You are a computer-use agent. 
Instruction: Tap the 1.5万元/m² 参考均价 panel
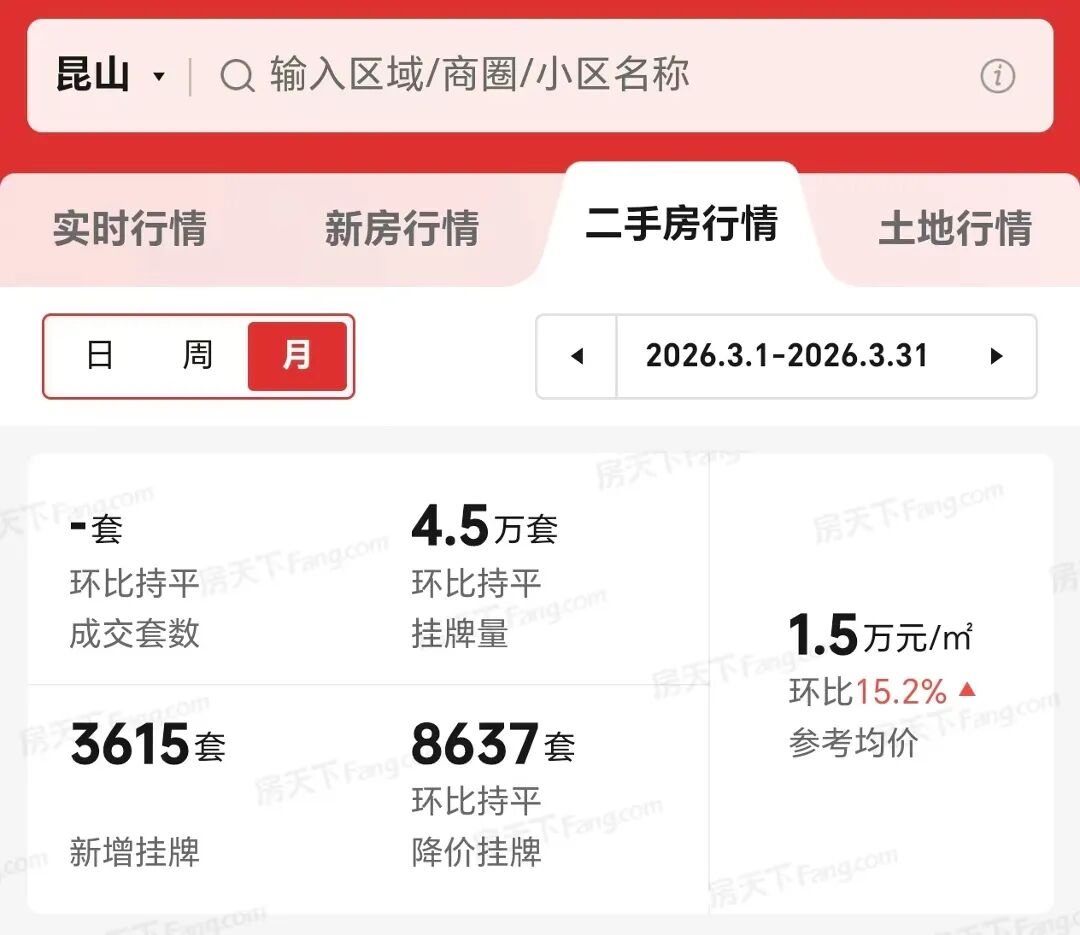(881, 685)
